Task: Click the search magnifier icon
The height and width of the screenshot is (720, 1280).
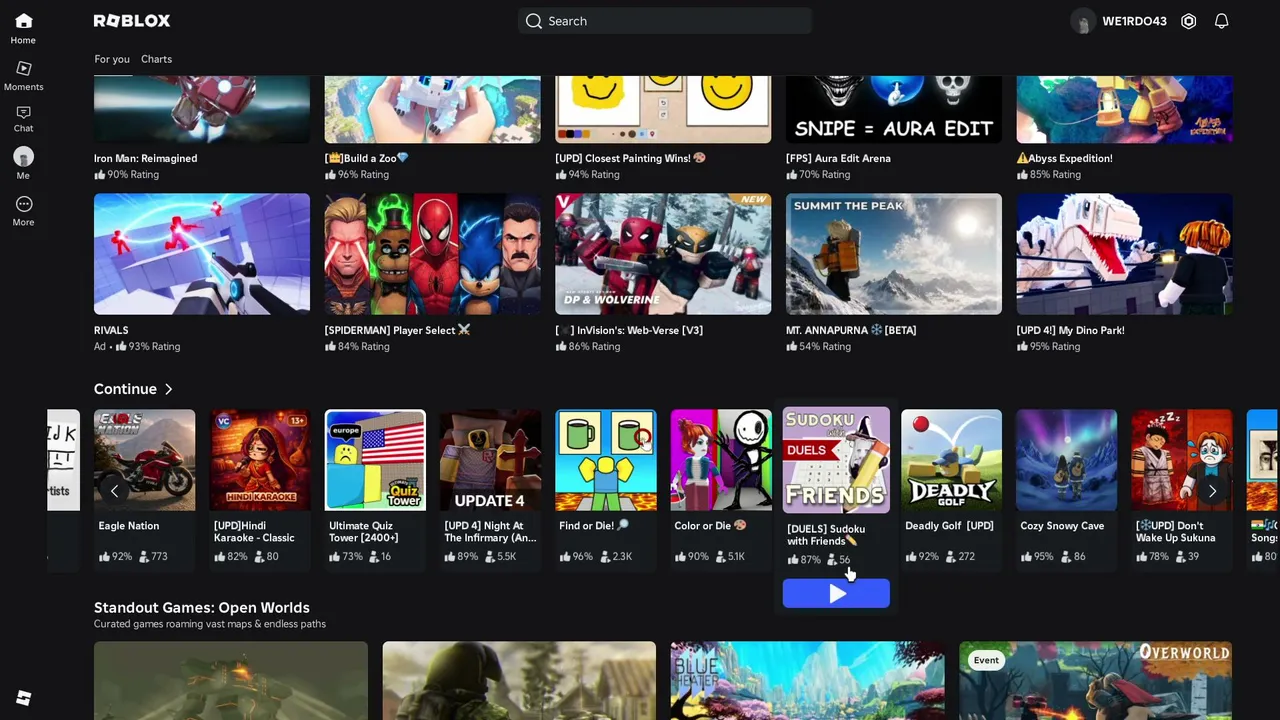Action: pos(534,21)
